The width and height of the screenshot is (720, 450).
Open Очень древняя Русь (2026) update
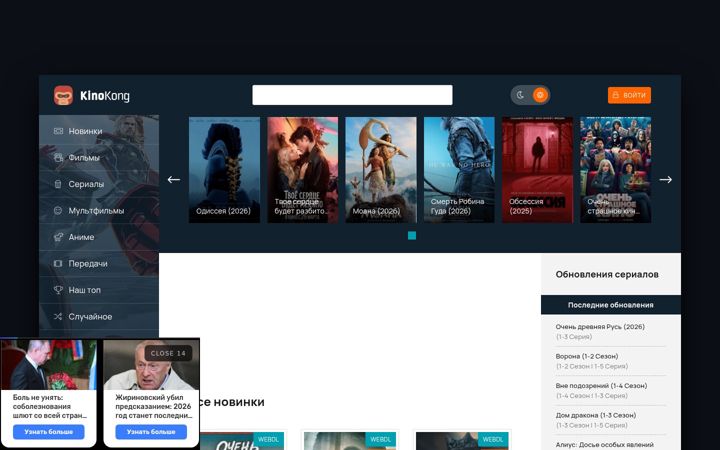click(600, 327)
